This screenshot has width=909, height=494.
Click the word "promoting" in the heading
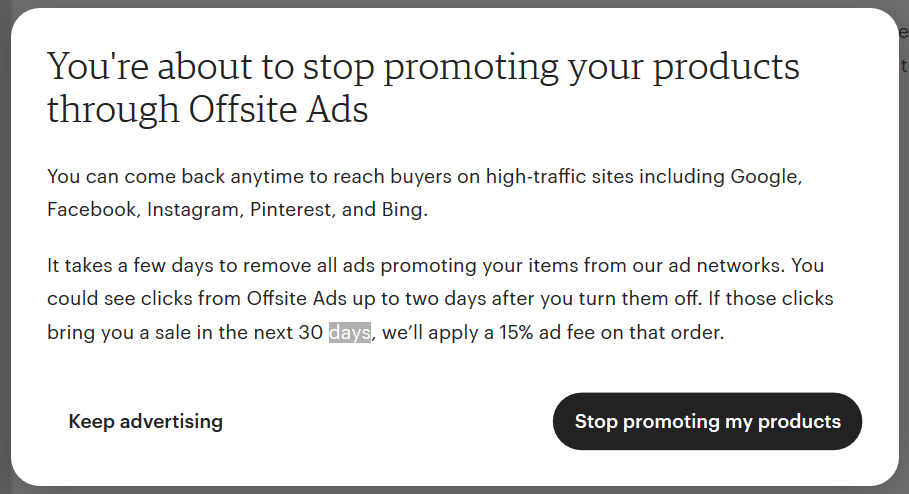[471, 68]
